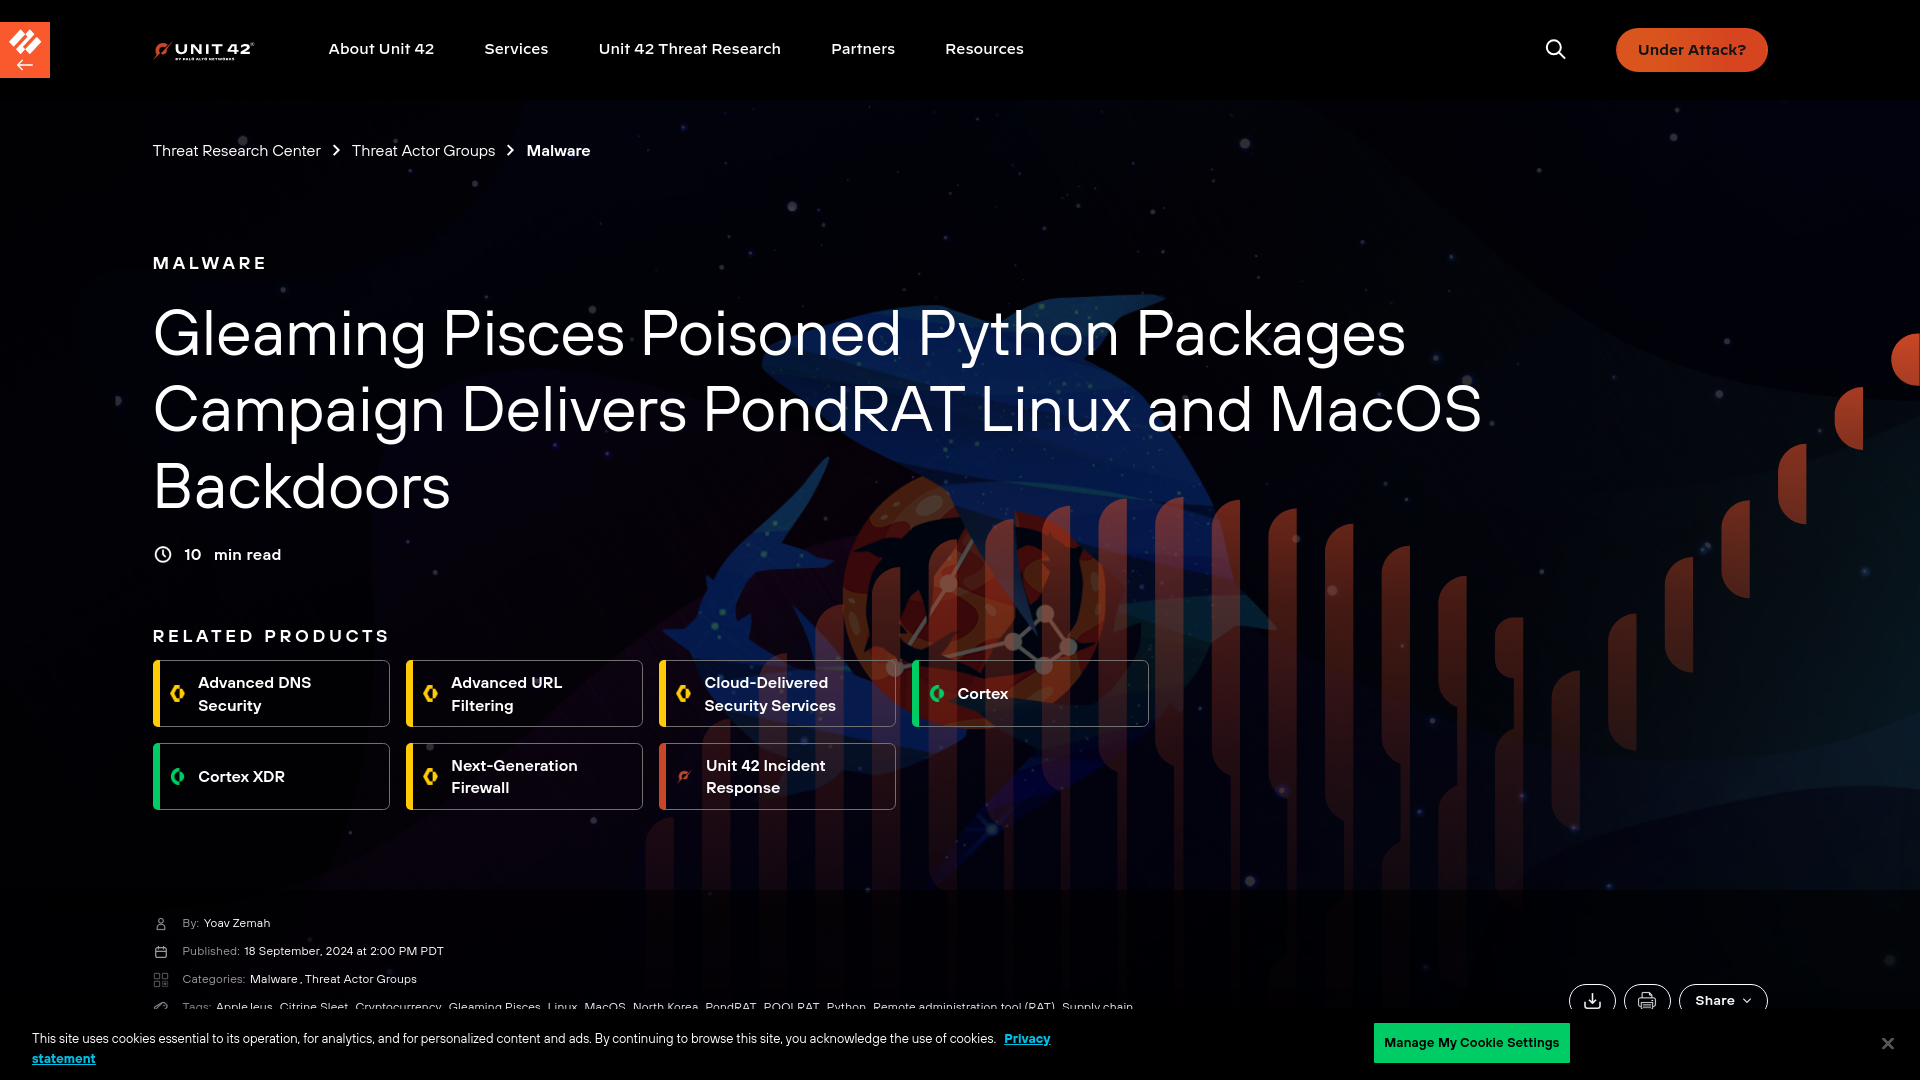The image size is (1920, 1080).
Task: Expand the About Unit 42 navigation menu
Action: [x=381, y=49]
